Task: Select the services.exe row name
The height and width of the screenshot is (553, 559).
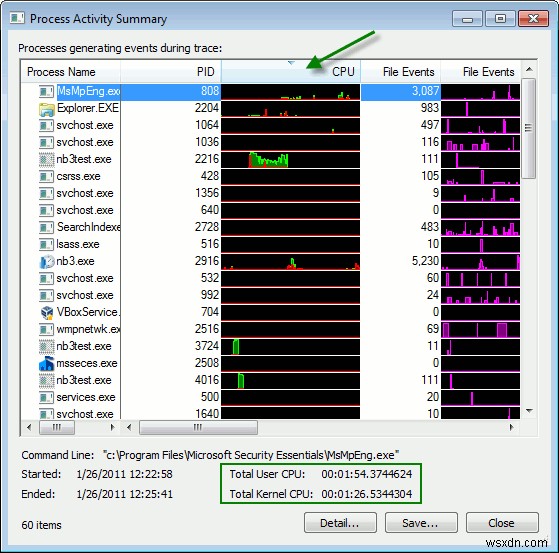Action: [x=86, y=397]
